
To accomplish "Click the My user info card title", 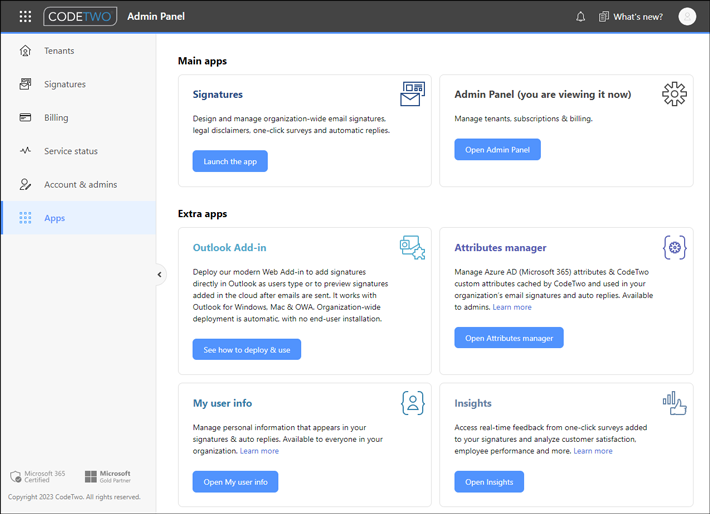I will click(222, 403).
